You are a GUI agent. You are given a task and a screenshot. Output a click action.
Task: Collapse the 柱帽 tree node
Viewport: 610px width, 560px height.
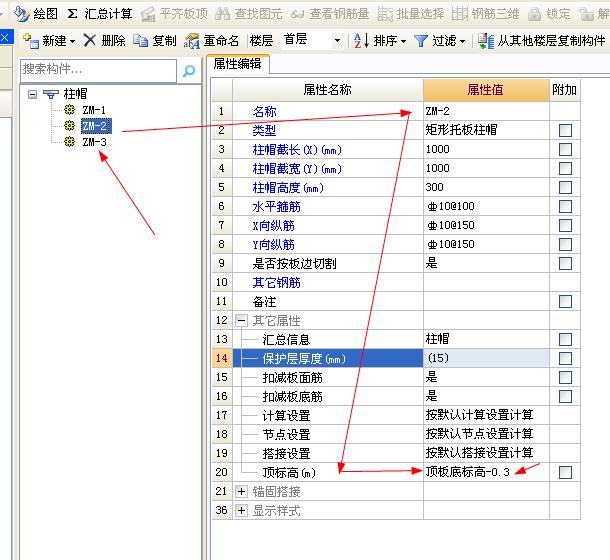(x=33, y=94)
